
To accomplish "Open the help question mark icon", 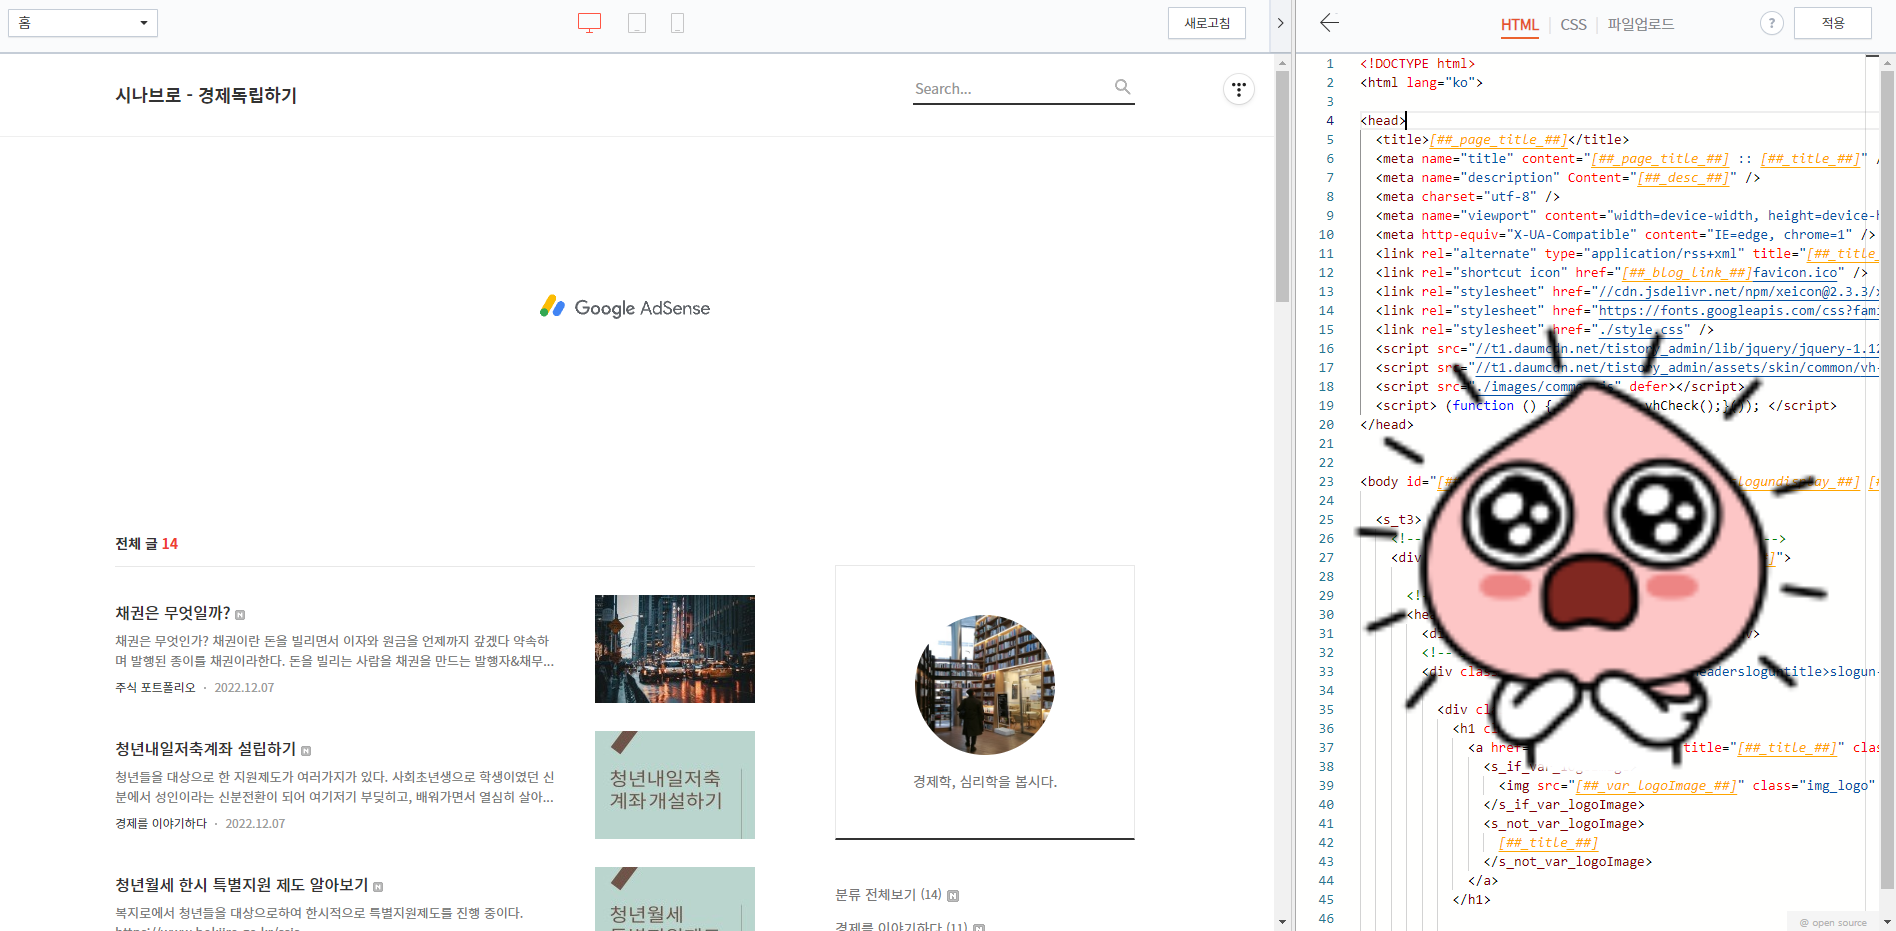I will tap(1771, 23).
